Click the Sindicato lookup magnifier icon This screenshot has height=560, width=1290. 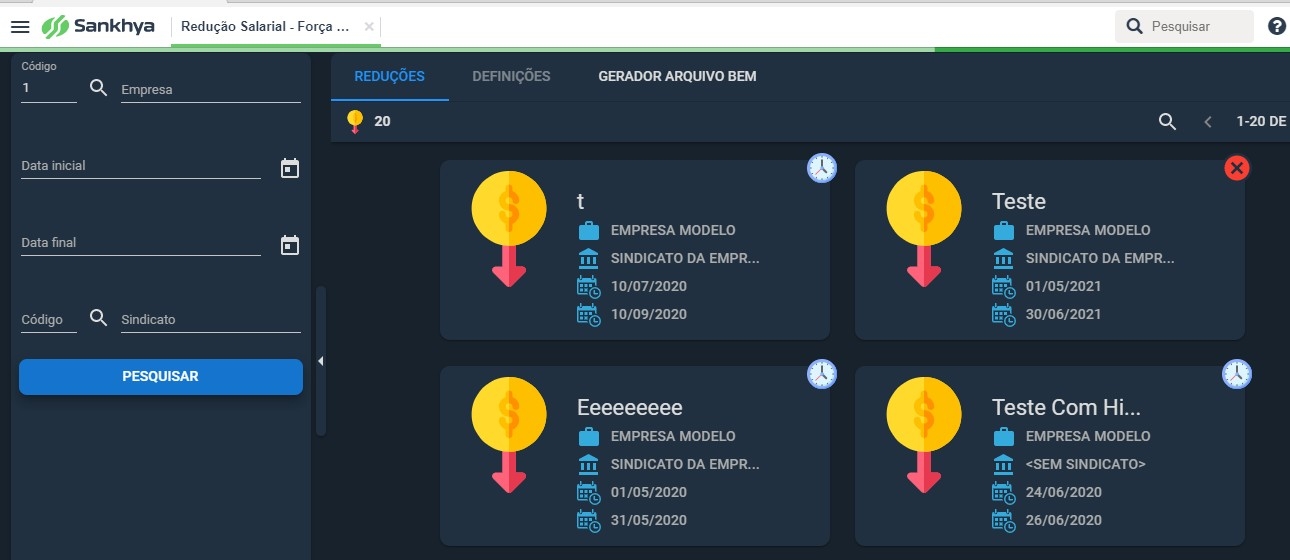coord(98,318)
